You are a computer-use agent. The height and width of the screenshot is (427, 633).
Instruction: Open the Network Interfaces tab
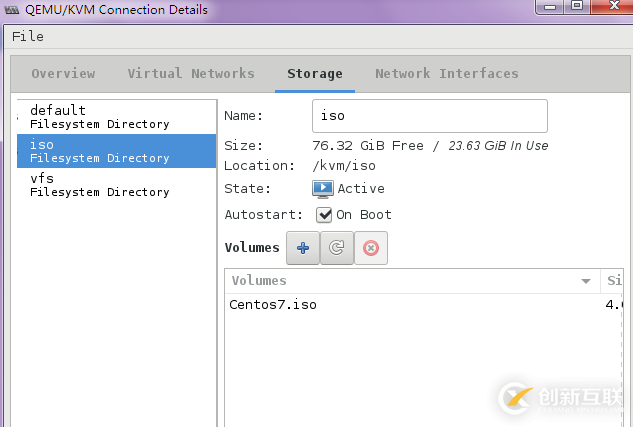point(447,73)
